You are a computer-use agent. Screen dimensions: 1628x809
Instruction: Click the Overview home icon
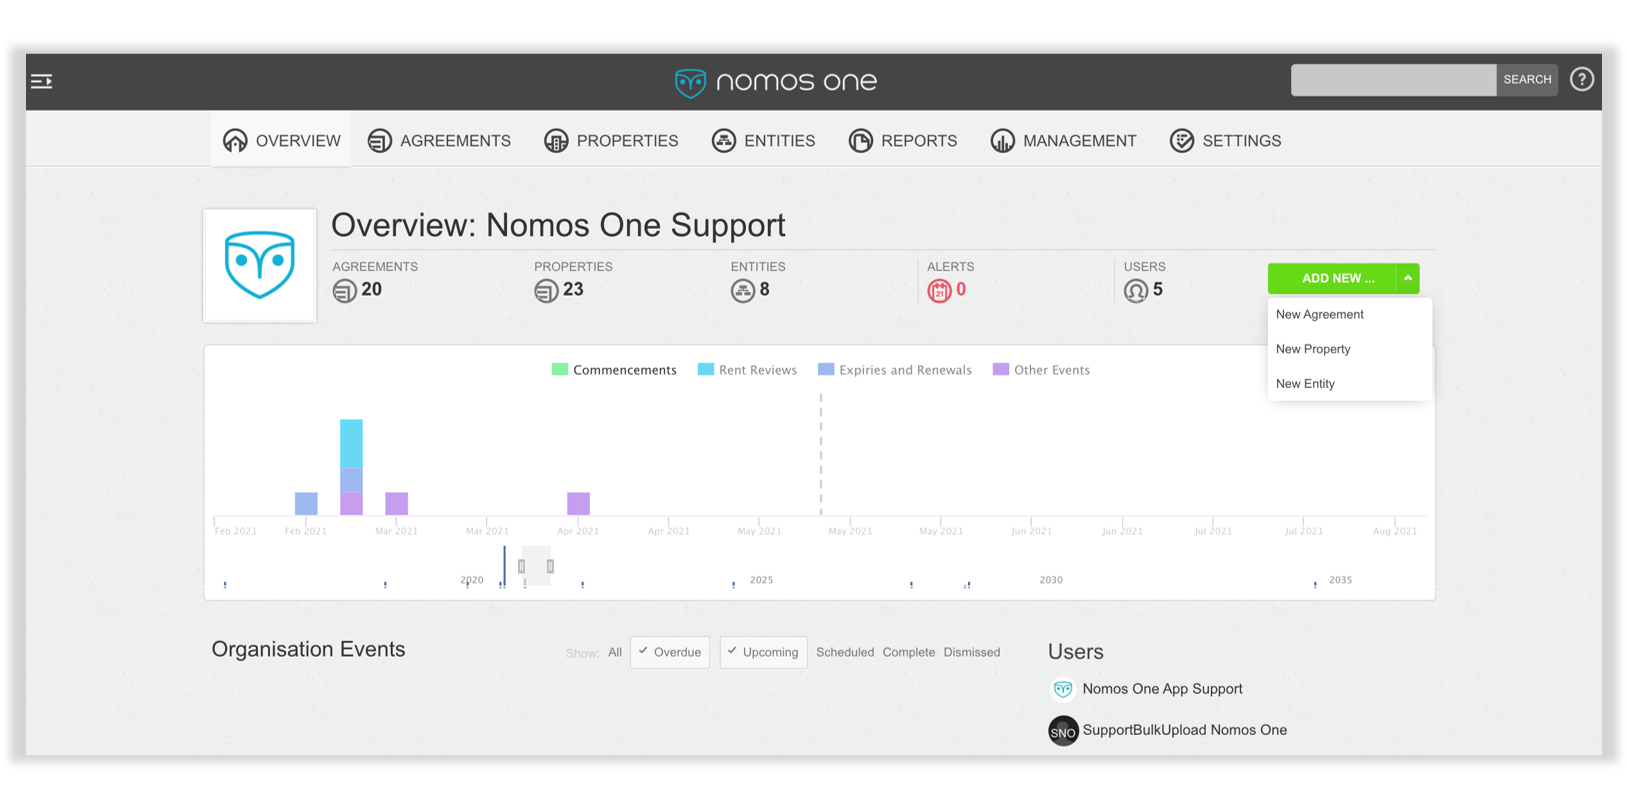(x=235, y=141)
